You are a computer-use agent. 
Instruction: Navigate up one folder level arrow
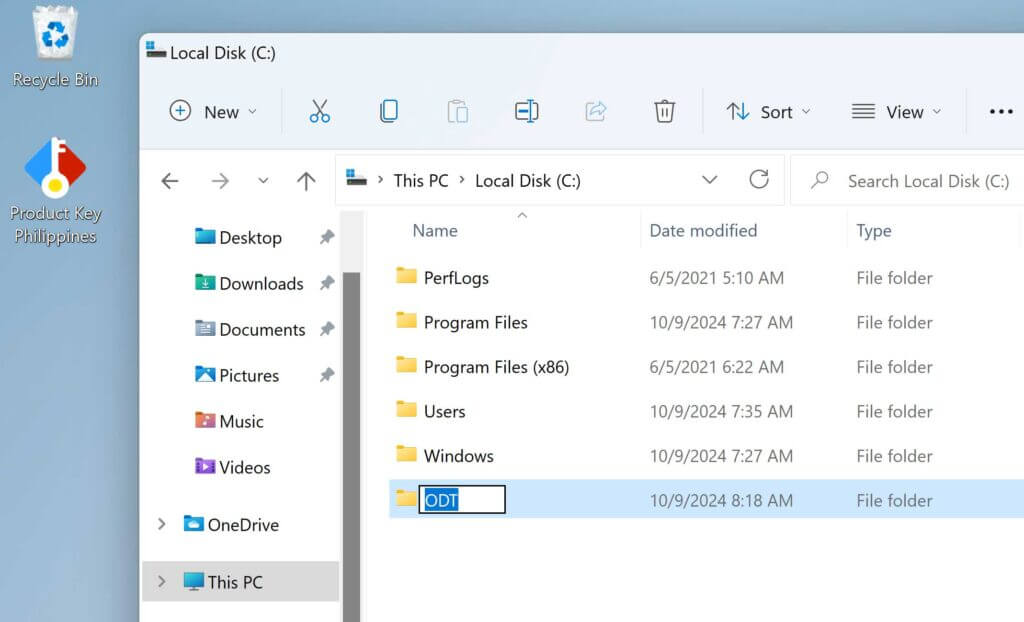pos(306,181)
